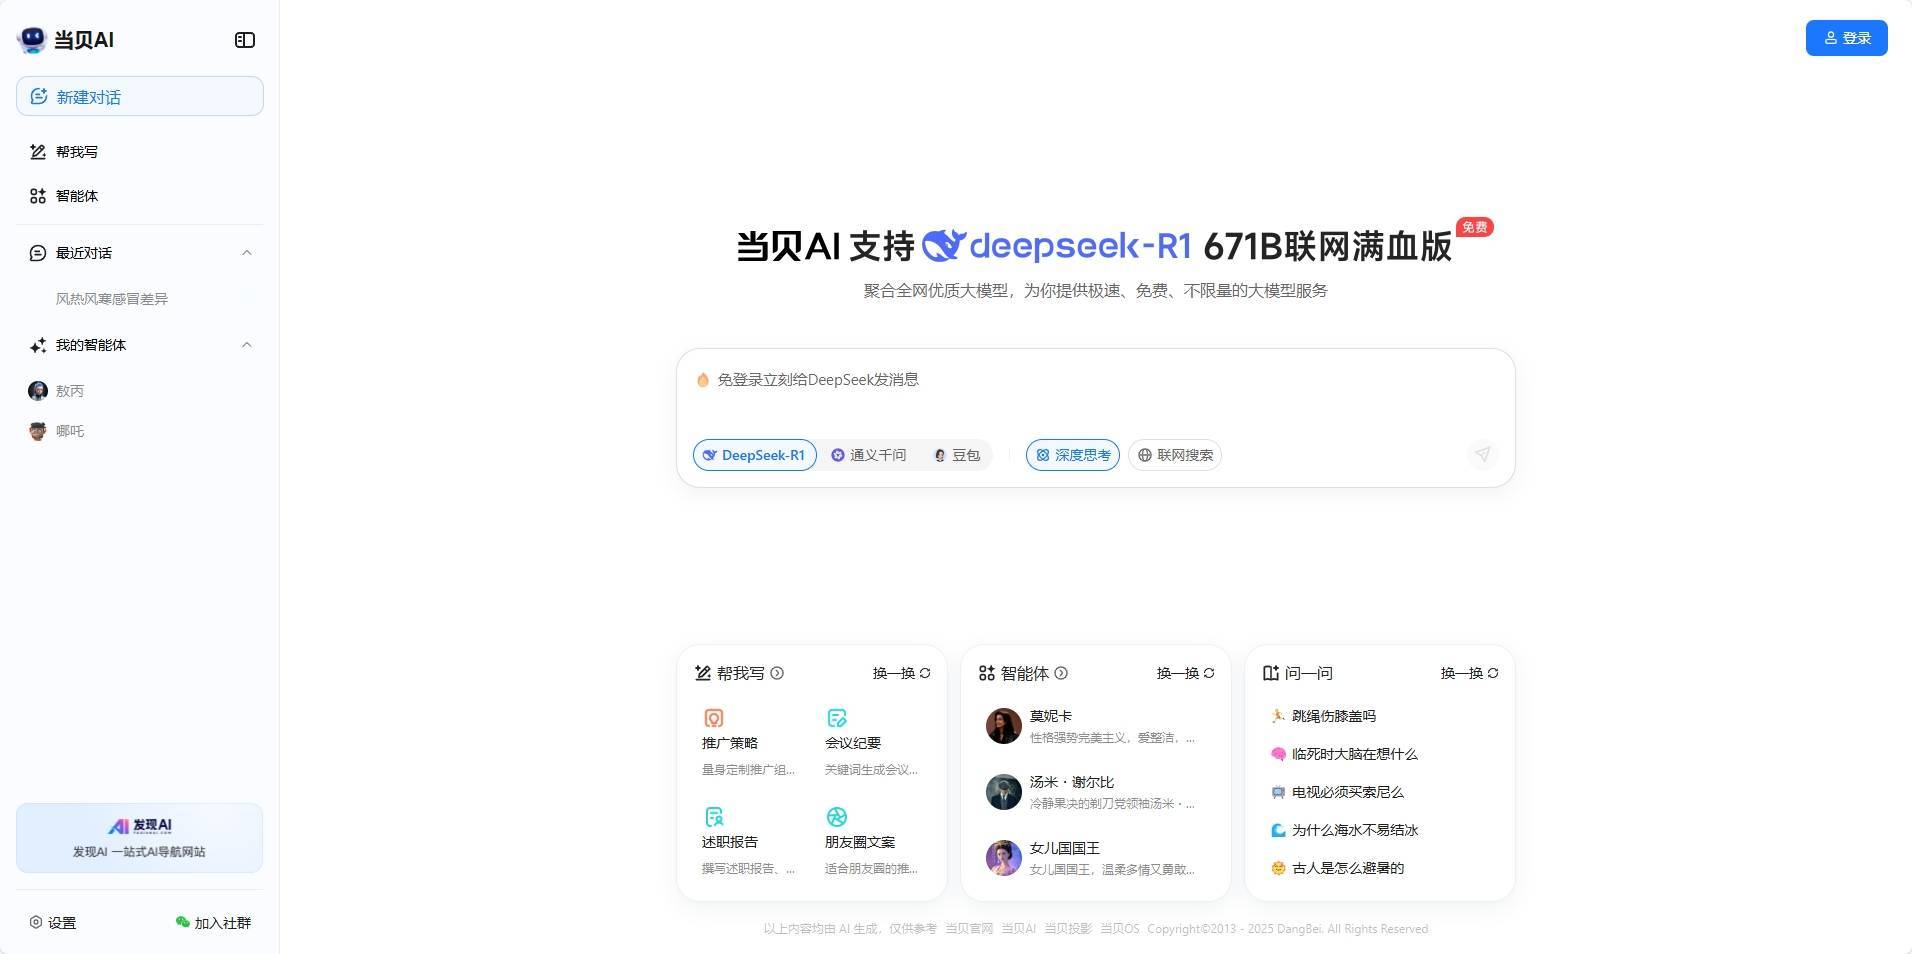Collapse the 最近对话 section chevron
The height and width of the screenshot is (954, 1912).
tap(247, 253)
